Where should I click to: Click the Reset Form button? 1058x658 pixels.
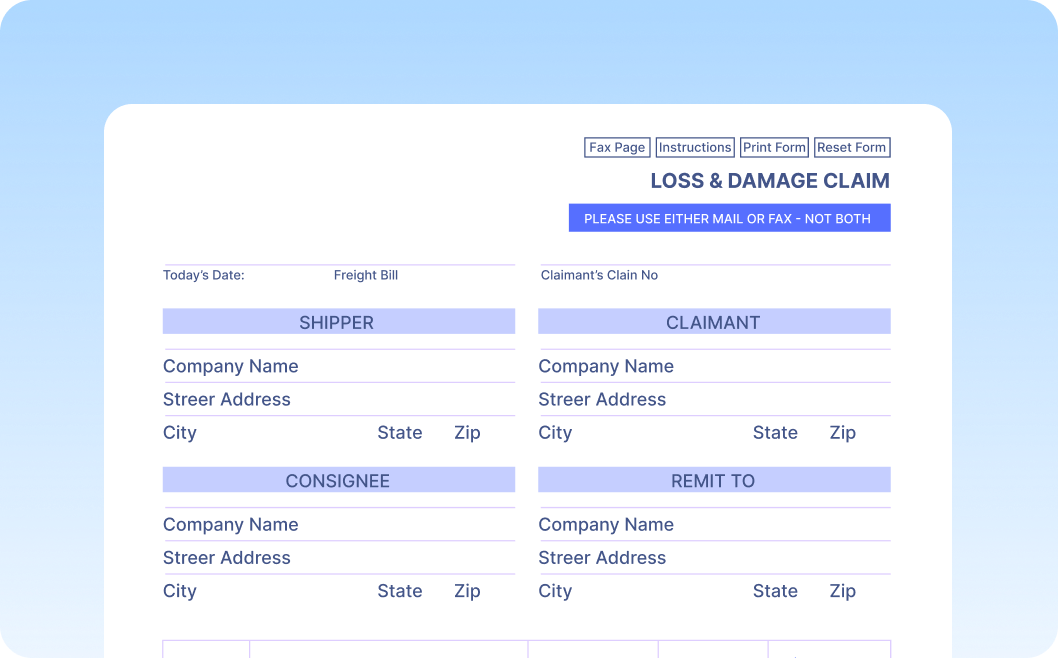click(851, 147)
